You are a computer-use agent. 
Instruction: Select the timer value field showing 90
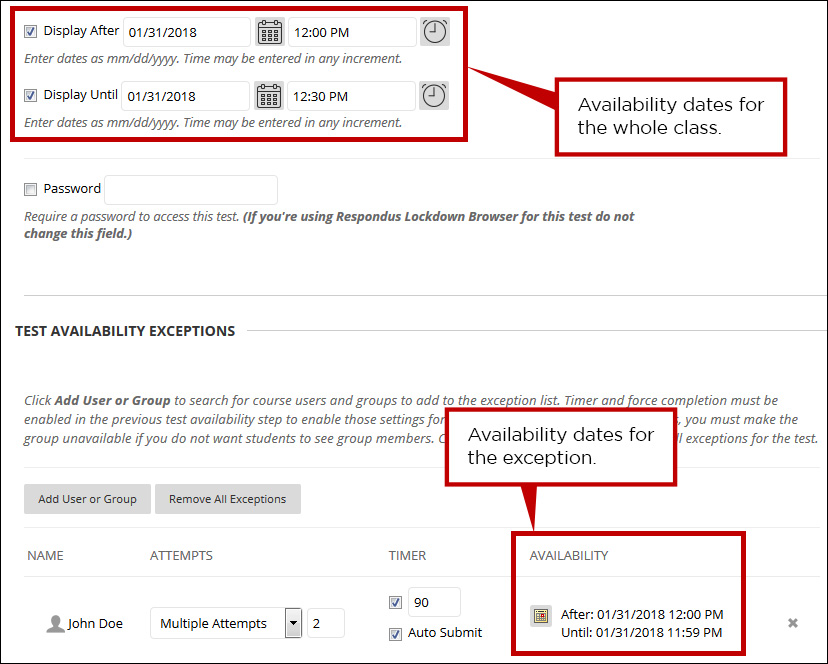(x=433, y=602)
